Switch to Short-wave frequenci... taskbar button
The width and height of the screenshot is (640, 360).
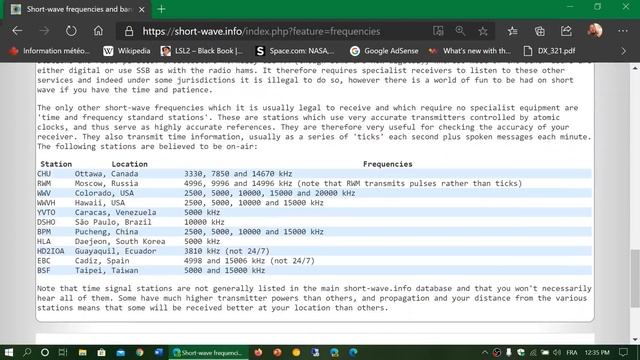tap(209, 352)
